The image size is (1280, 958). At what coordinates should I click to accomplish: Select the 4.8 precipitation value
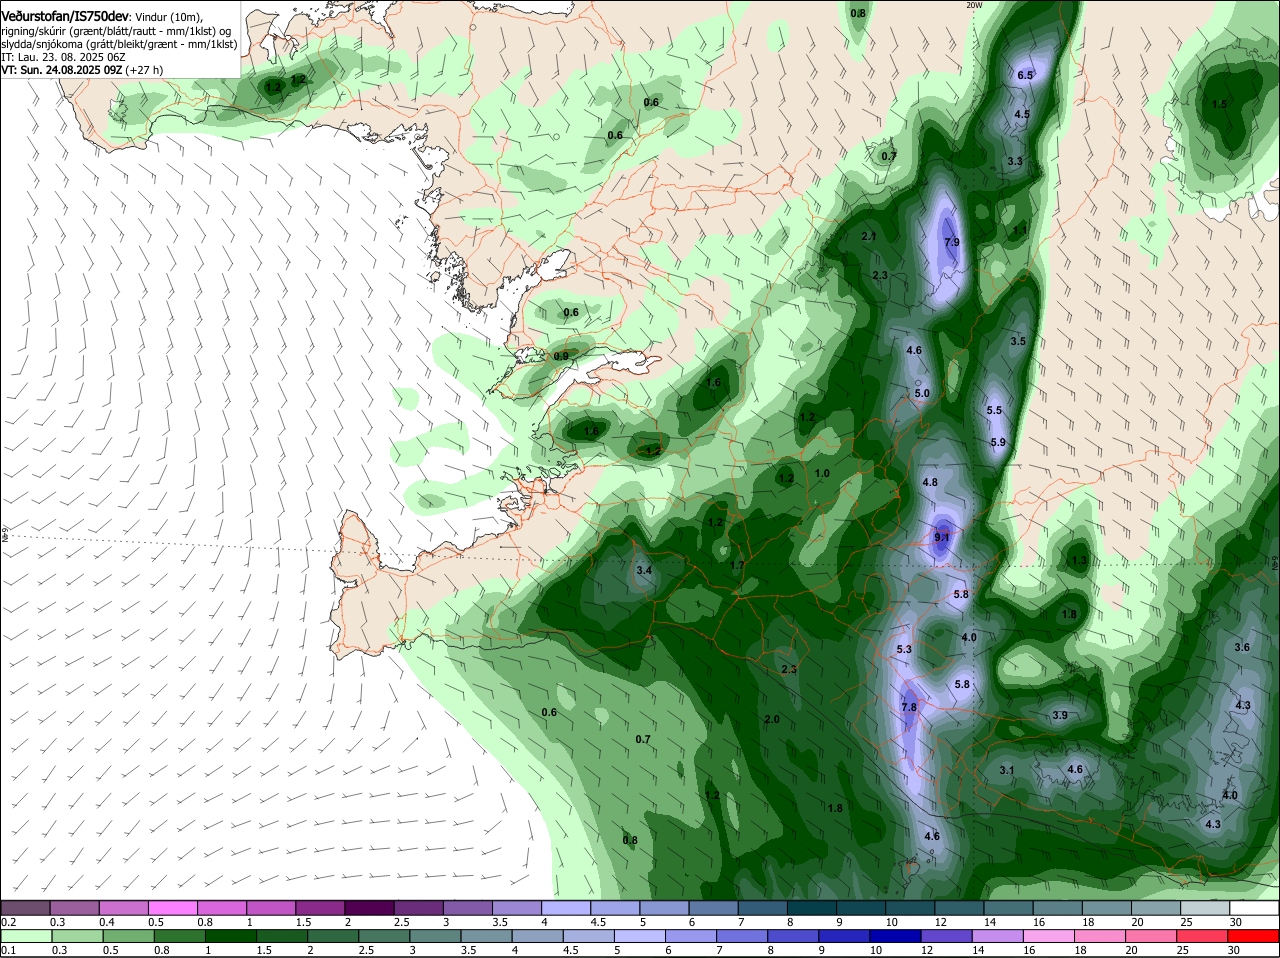click(930, 482)
